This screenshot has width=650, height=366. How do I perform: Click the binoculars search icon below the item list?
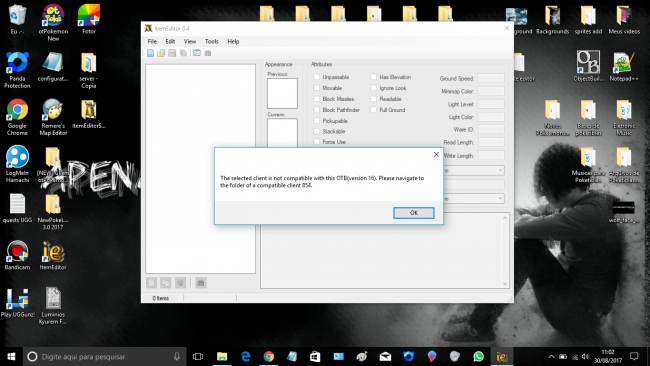pyautogui.click(x=201, y=283)
